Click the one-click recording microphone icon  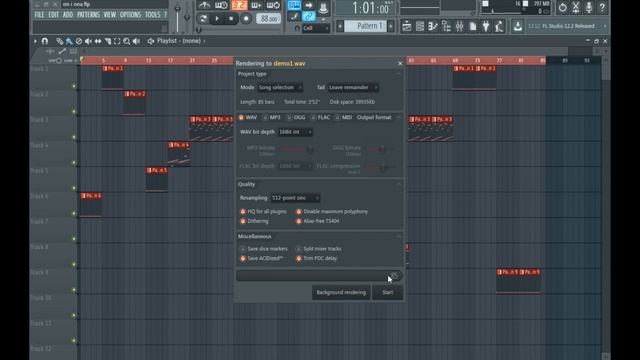(589, 7)
